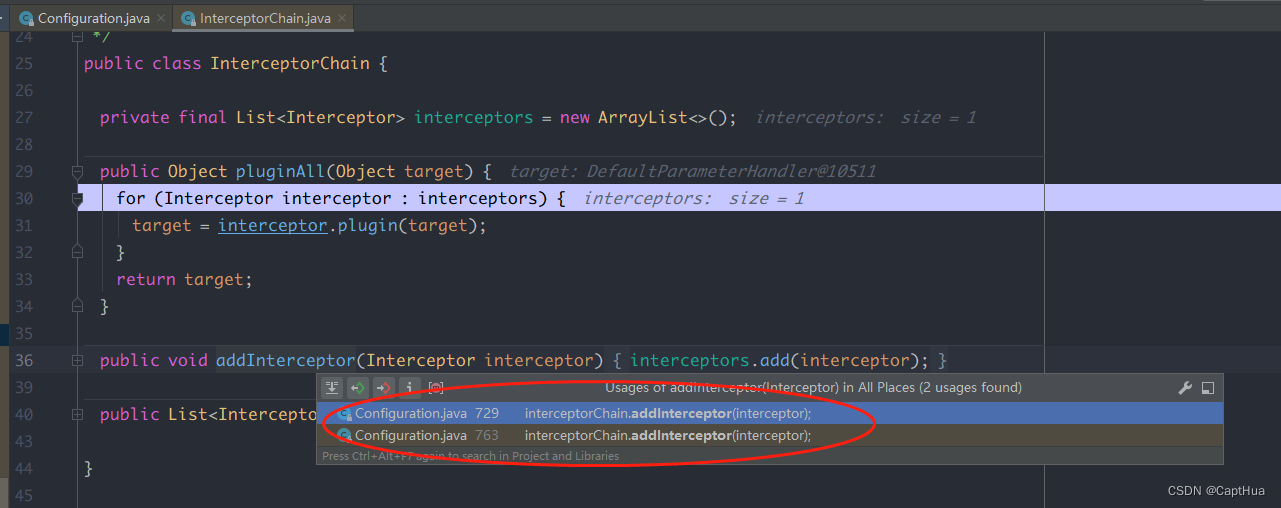
Task: Click the 'Usages of addInterceptor' popup title
Action: tap(813, 388)
